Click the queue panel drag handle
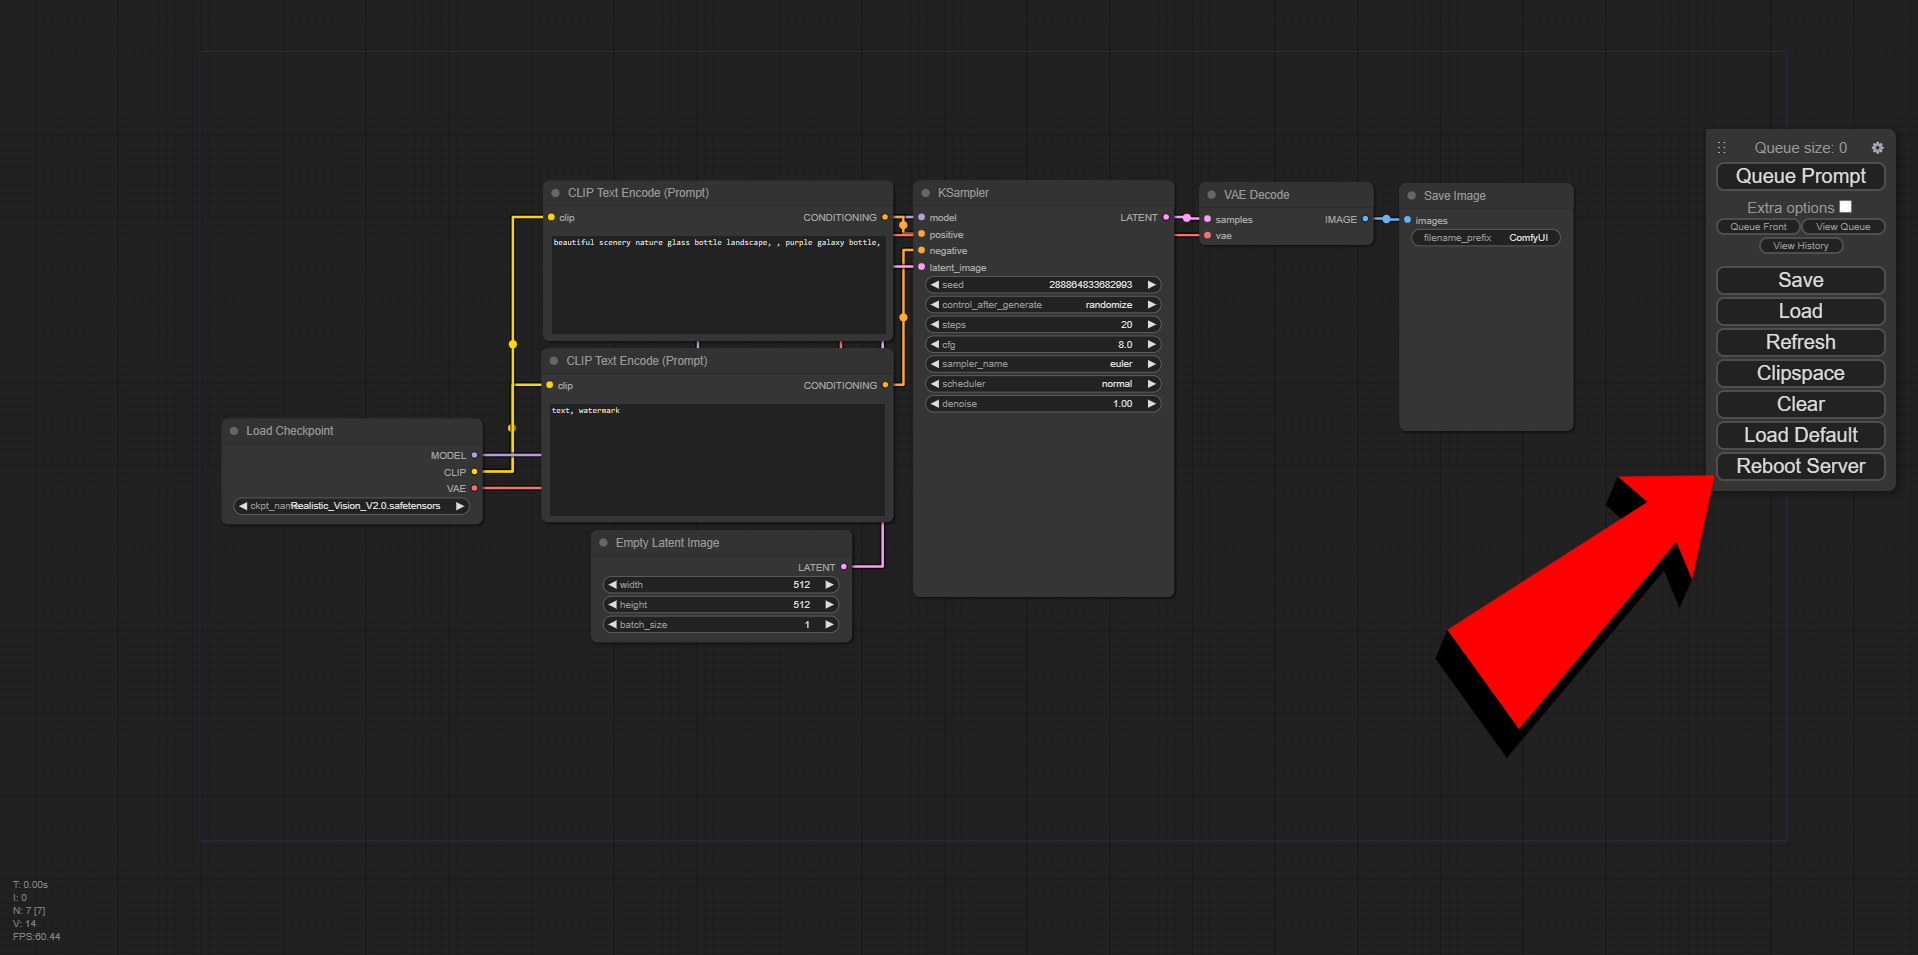 click(1722, 148)
